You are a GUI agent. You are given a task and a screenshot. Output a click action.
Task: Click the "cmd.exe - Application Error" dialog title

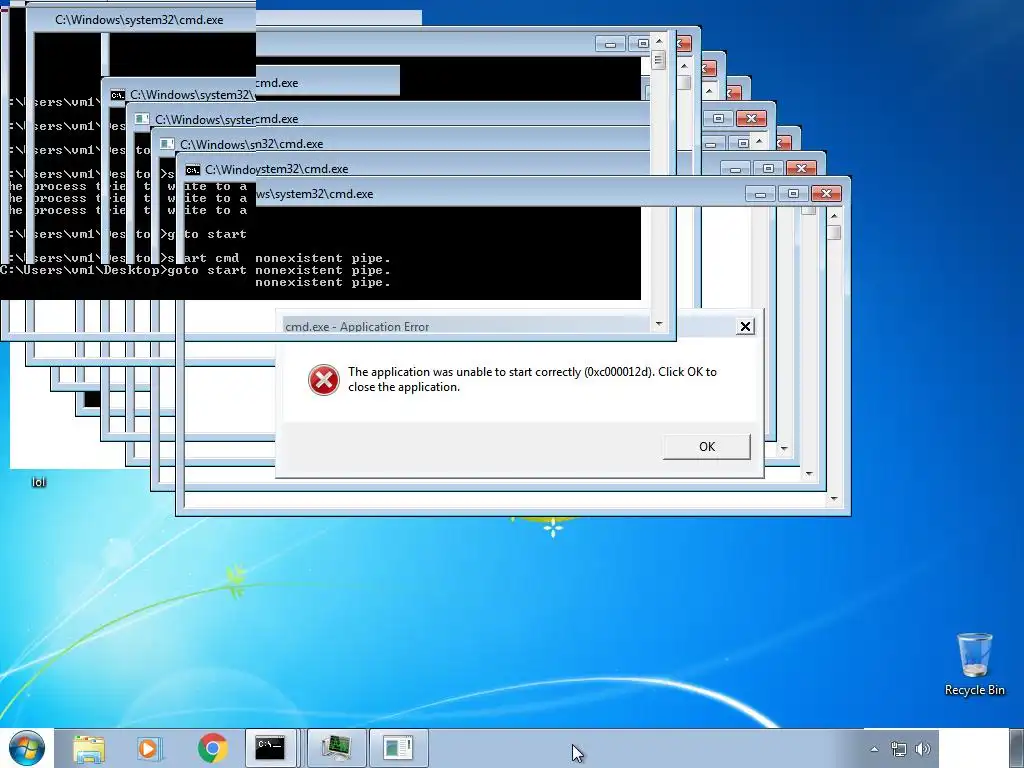coord(357,327)
